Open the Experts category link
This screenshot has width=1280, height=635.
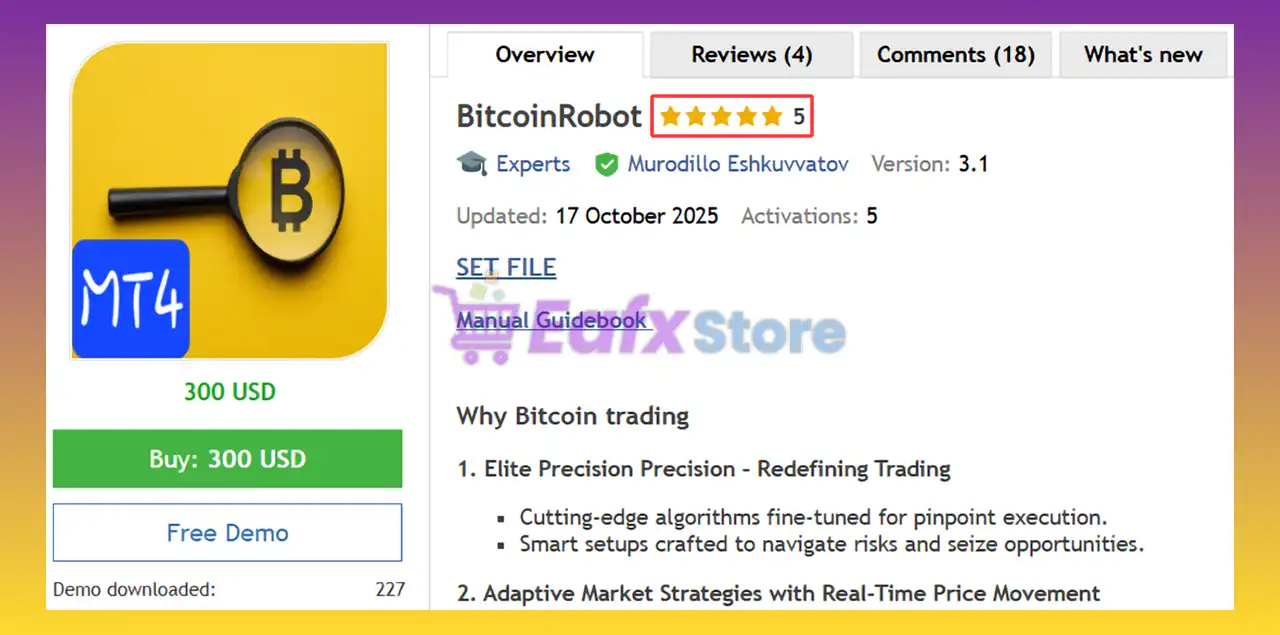533,164
